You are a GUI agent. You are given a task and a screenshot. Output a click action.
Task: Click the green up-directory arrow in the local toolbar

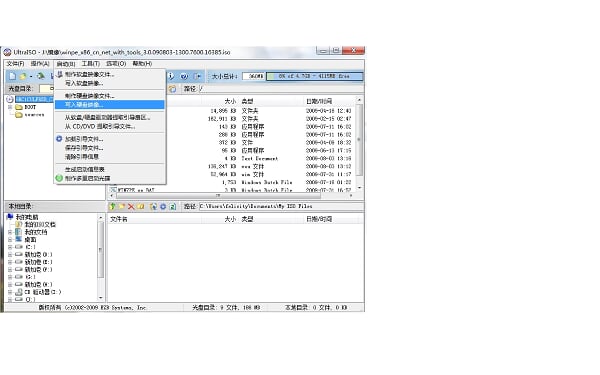[112, 206]
